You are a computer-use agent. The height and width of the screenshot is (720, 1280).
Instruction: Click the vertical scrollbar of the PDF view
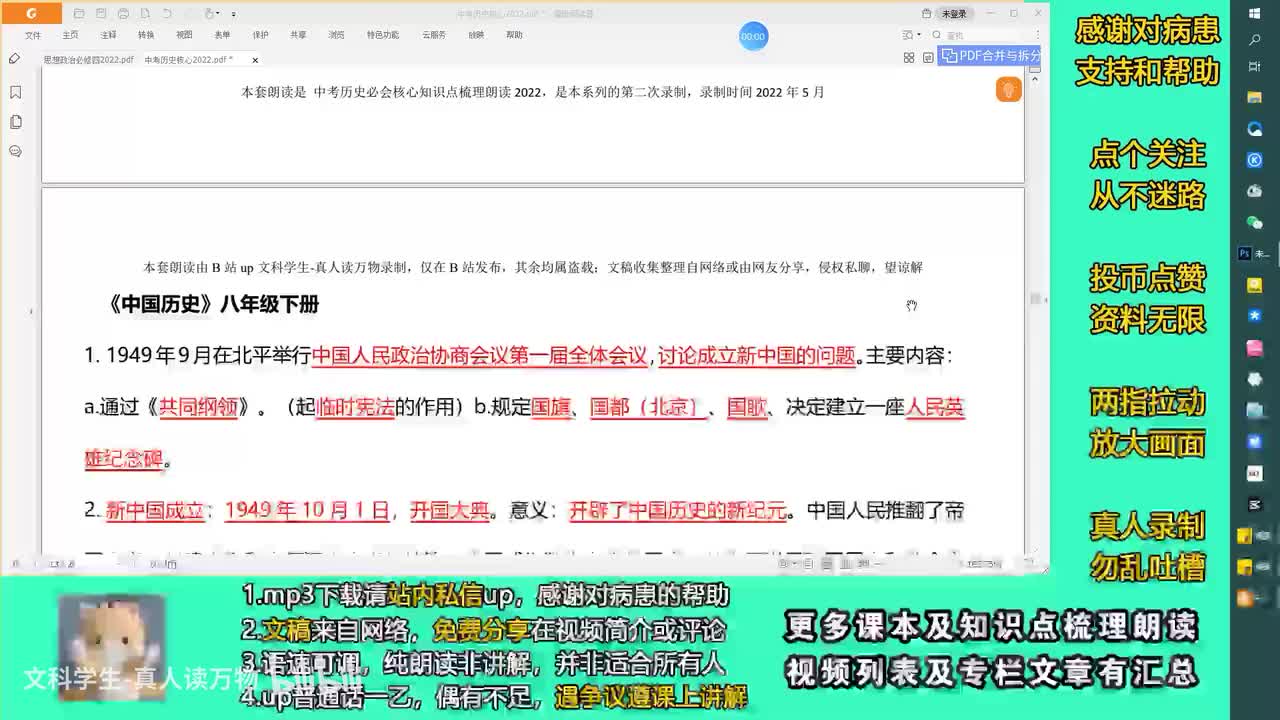tap(1036, 300)
